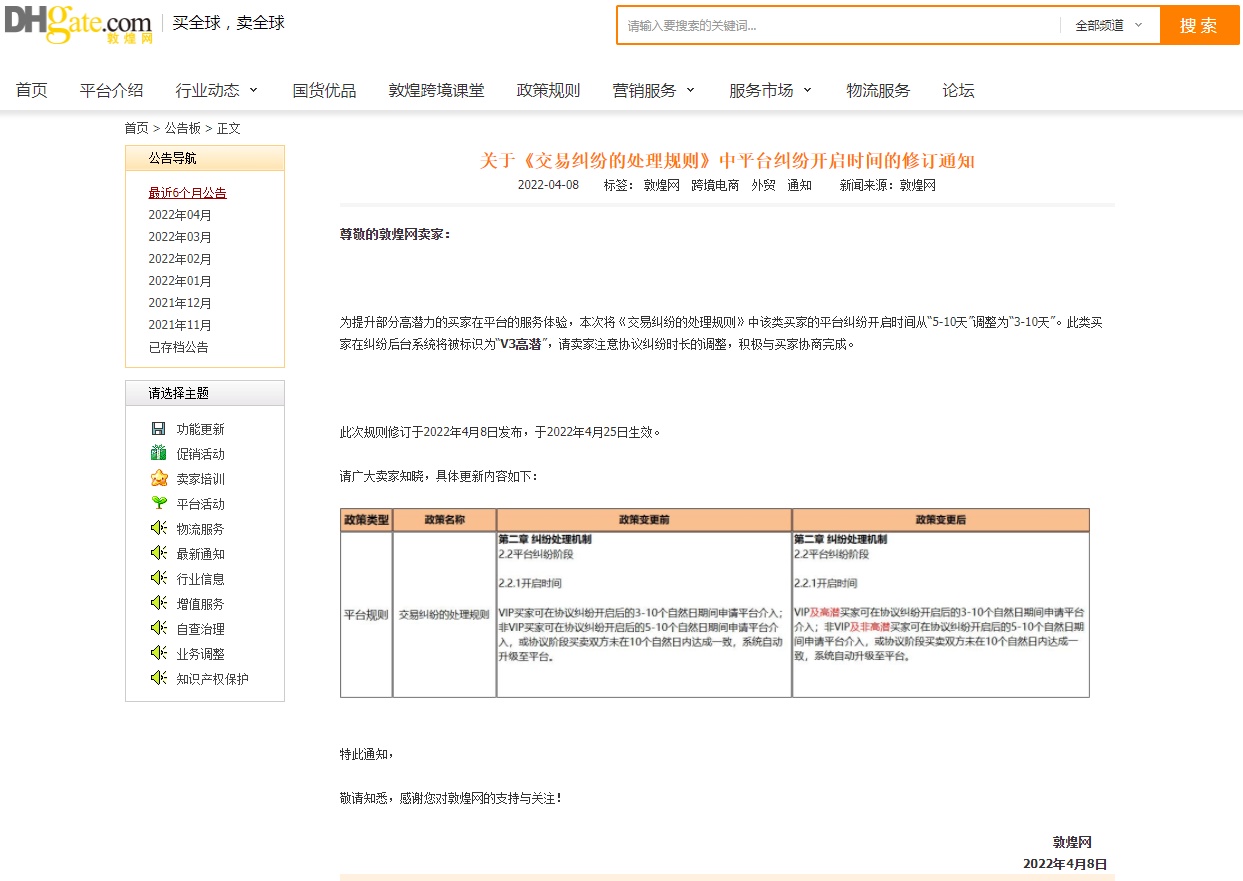Click the 政策变更后 table header
Image resolution: width=1243 pixels, height=881 pixels.
pos(941,520)
